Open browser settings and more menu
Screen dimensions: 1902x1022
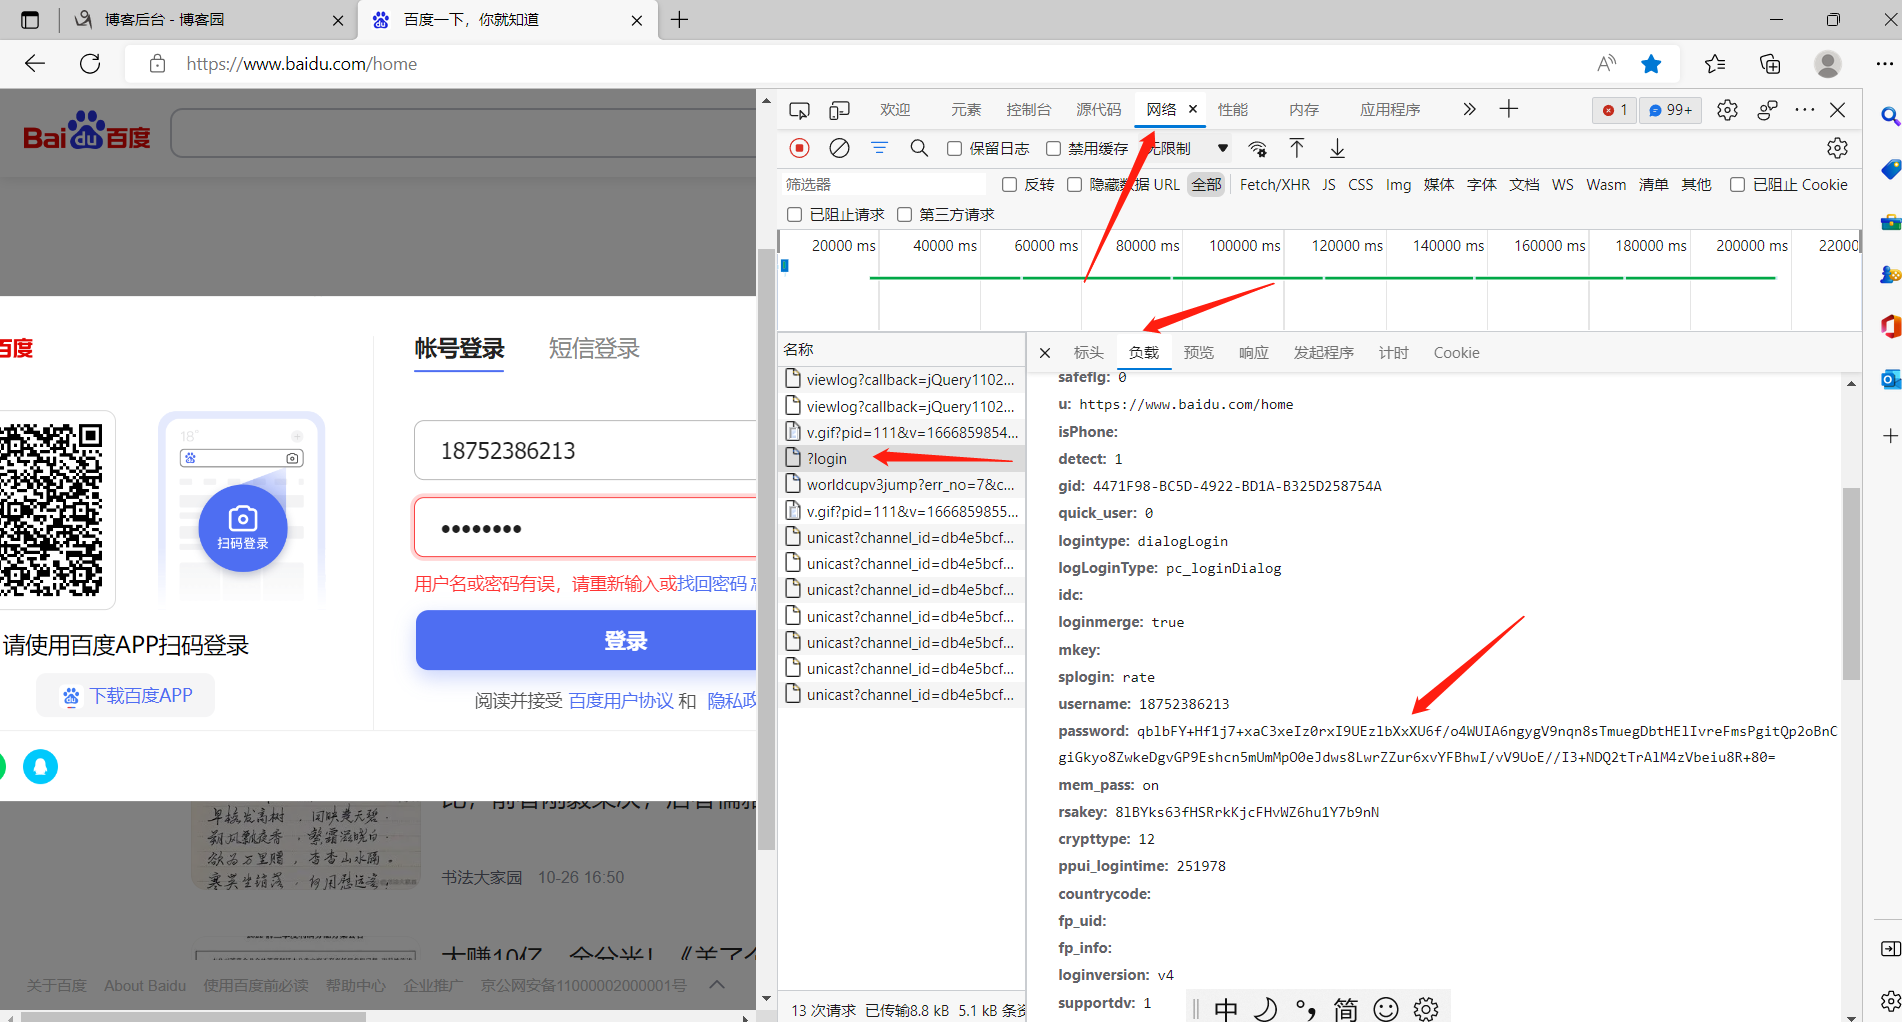1884,64
